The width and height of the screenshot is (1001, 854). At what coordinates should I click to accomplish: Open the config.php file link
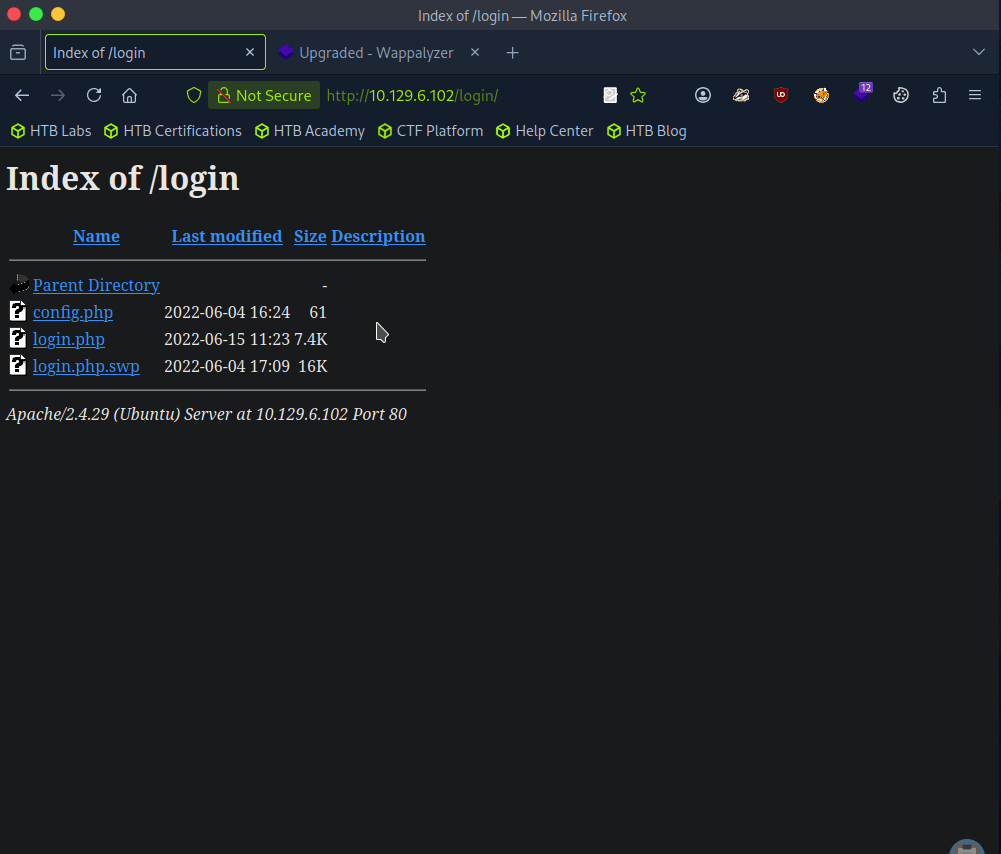click(x=73, y=312)
